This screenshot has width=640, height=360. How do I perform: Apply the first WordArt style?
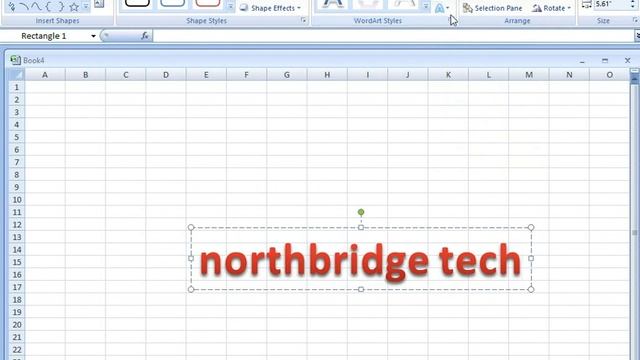coord(333,4)
